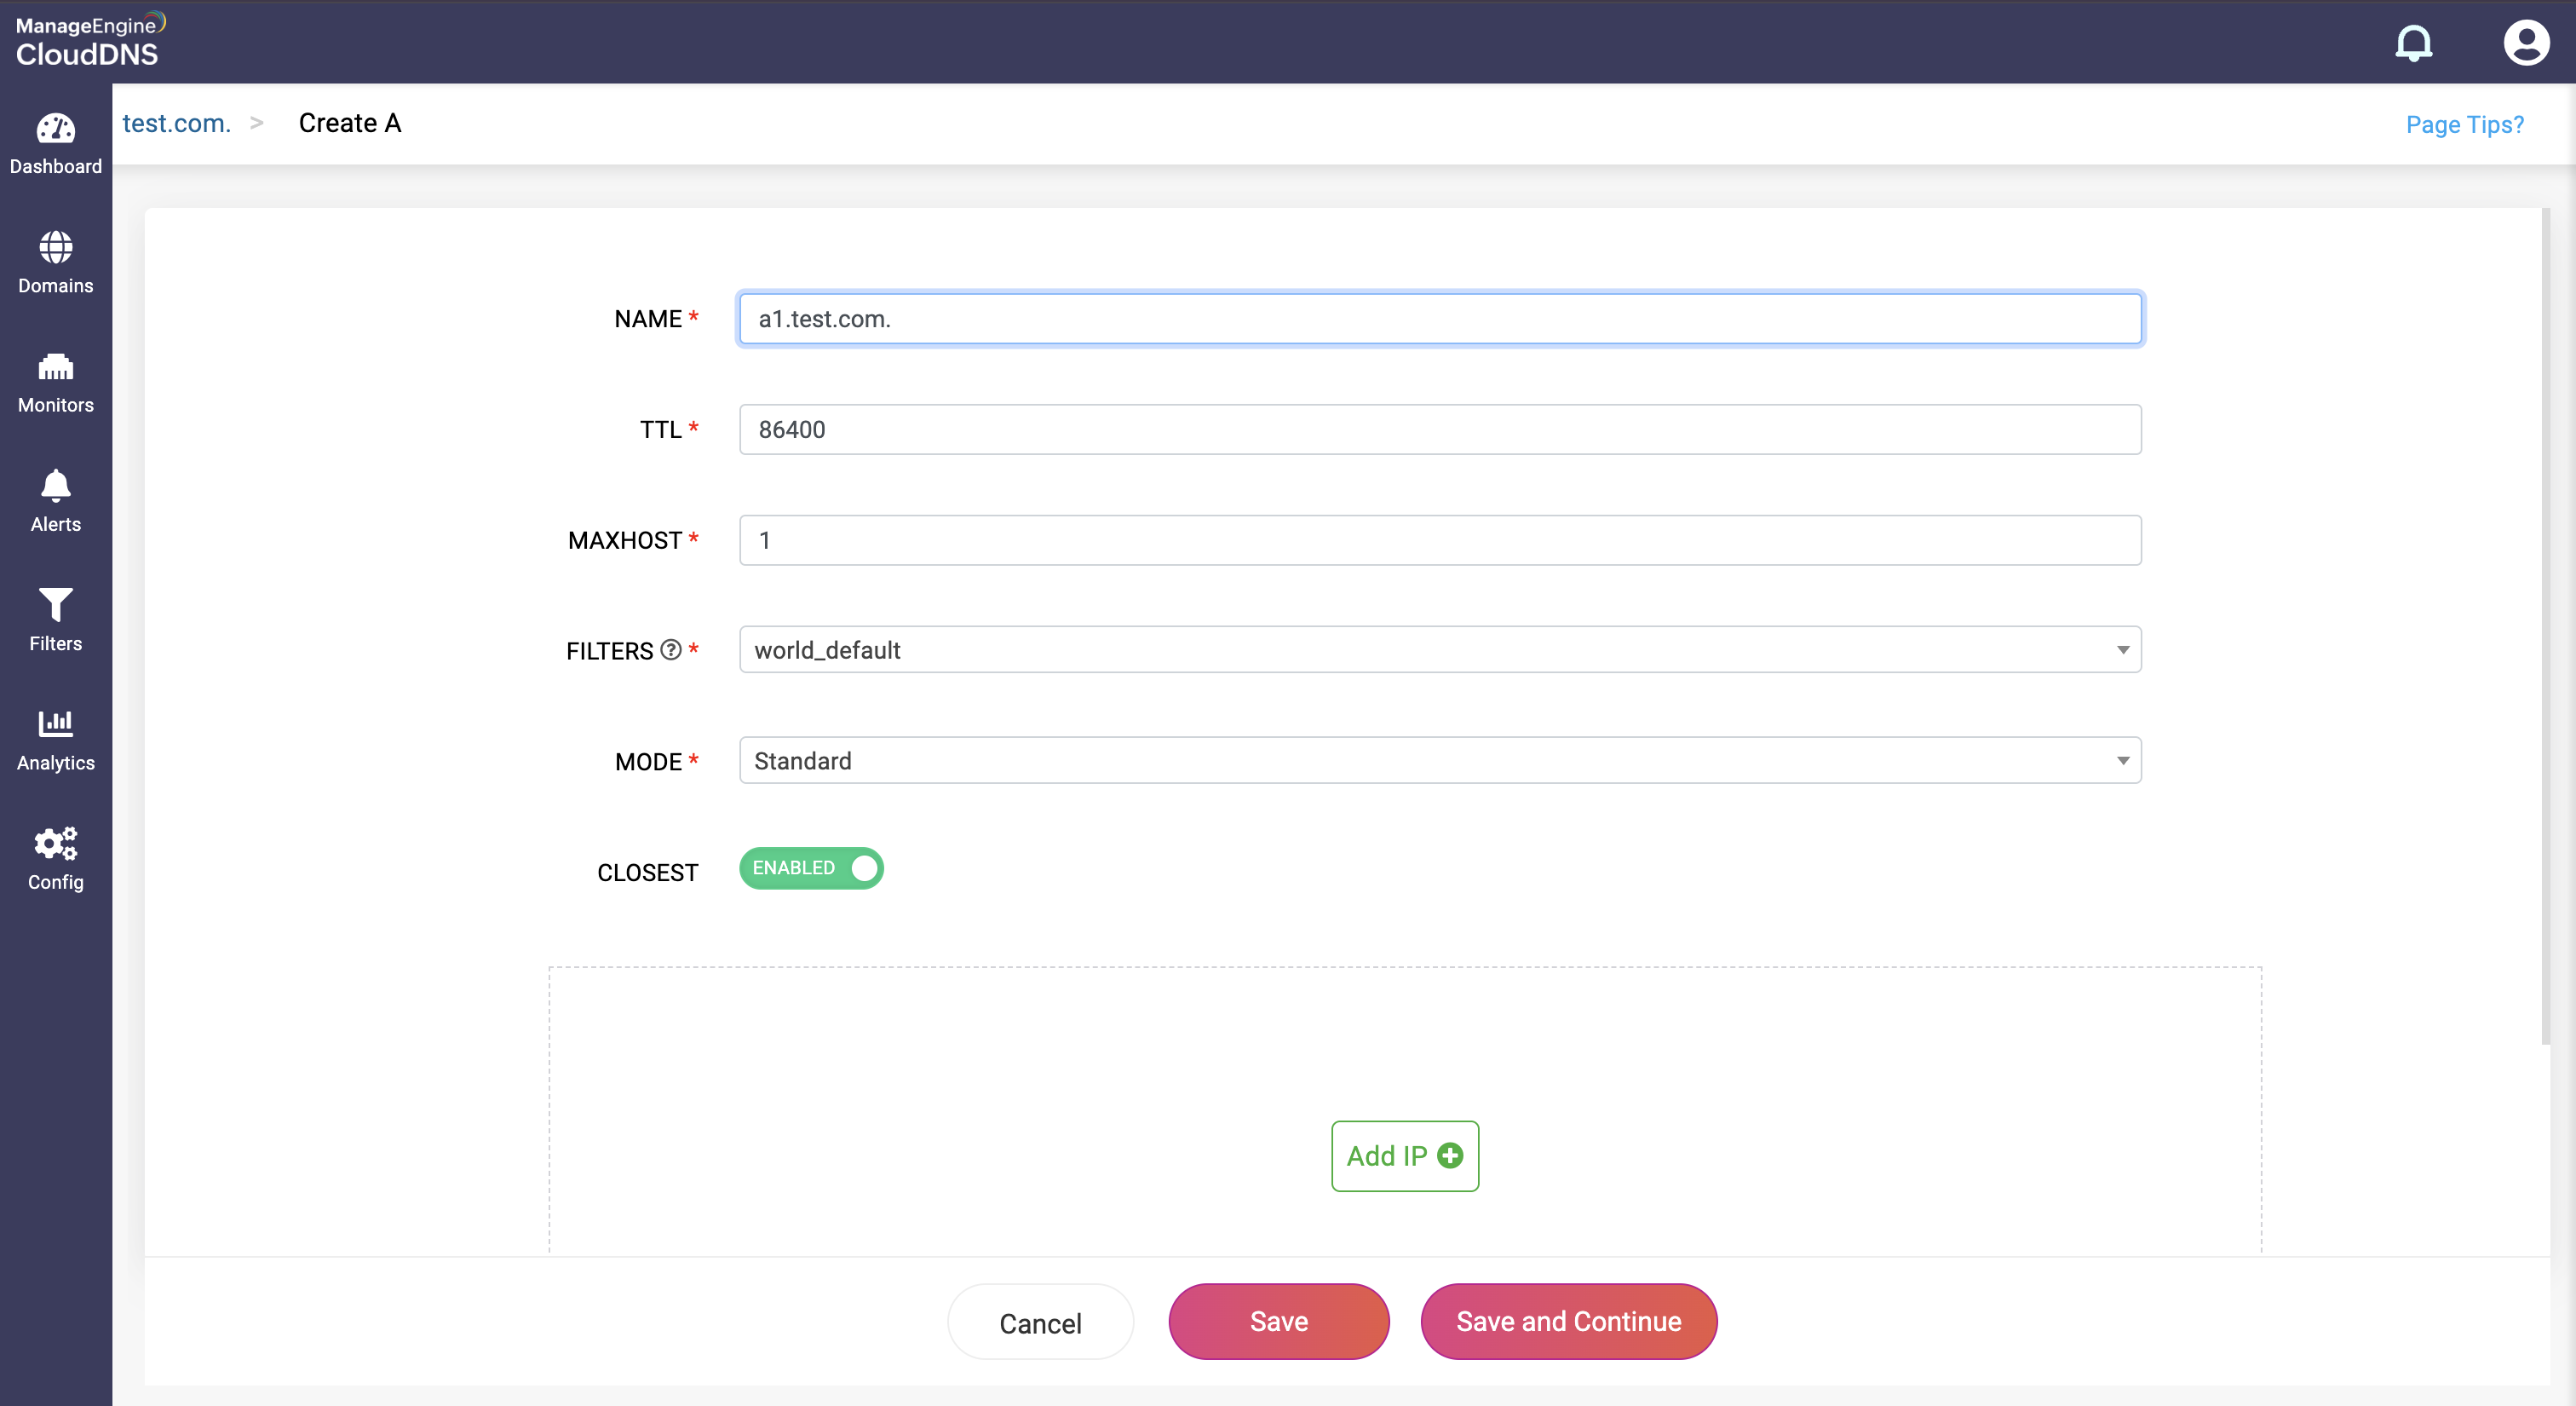Screen dimensions: 2576x1406
Task: Expand the FILTERS world_default dropdown
Action: tap(1439, 650)
